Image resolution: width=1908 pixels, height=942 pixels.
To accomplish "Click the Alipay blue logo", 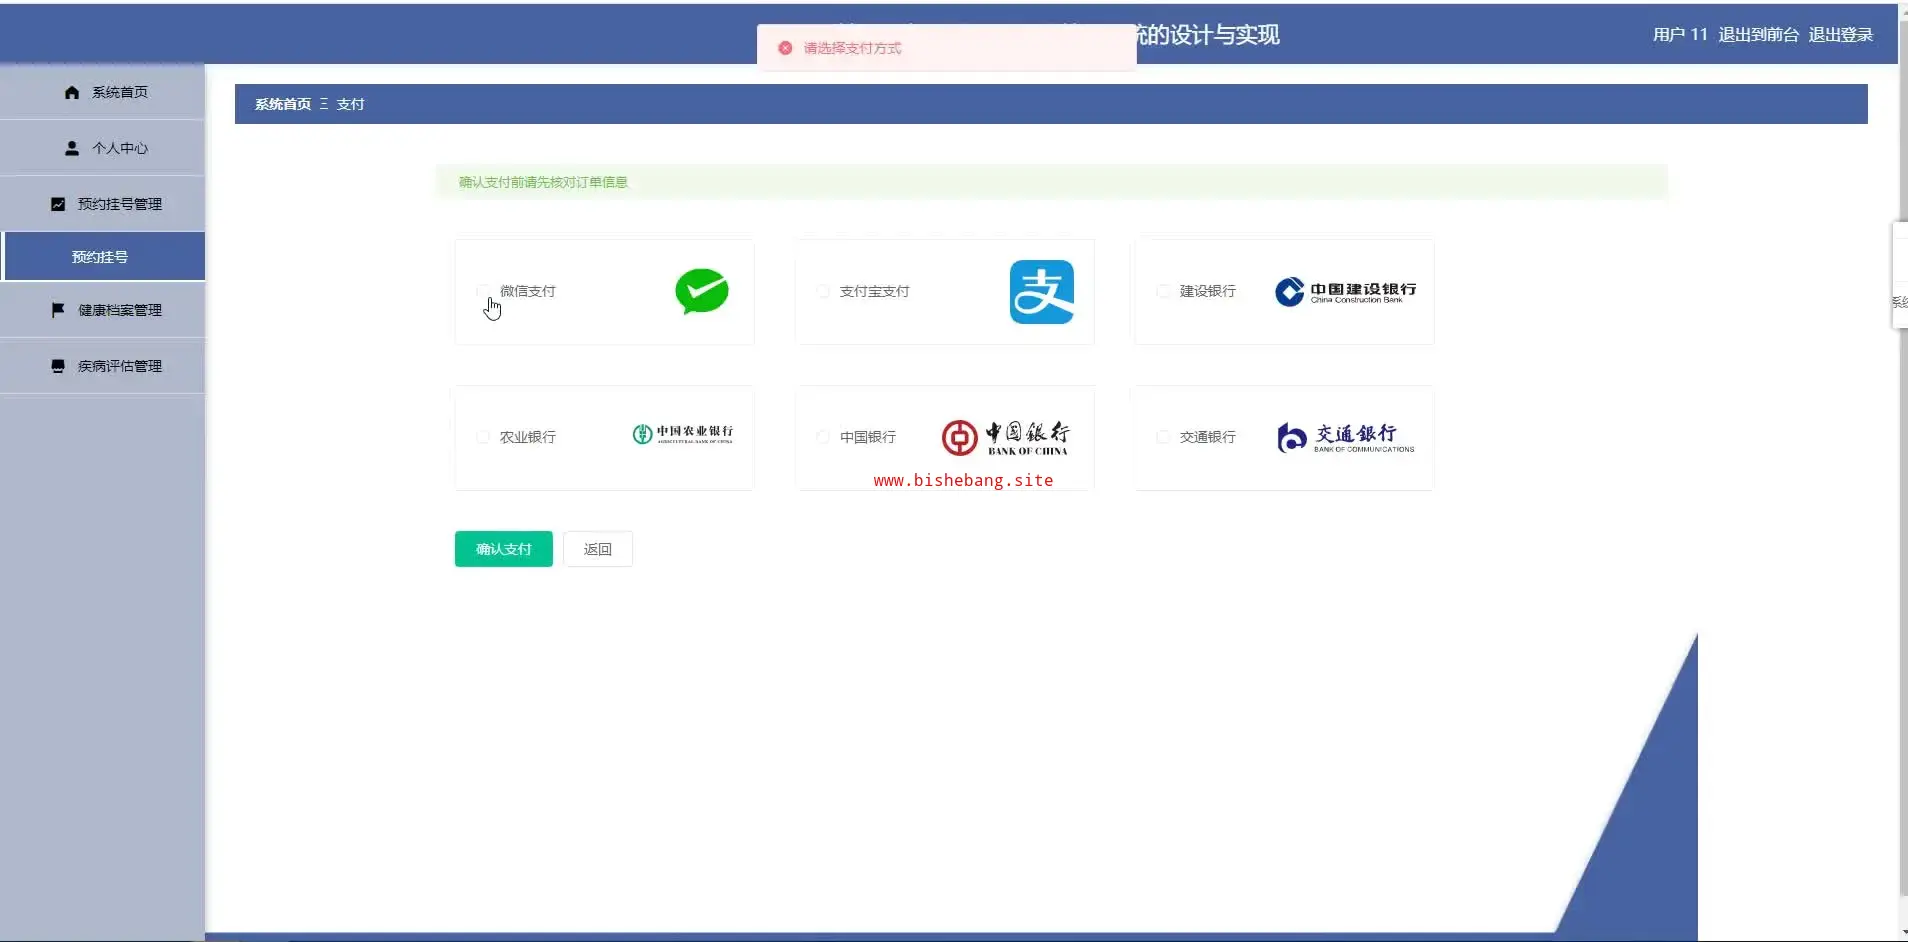I will [x=1042, y=292].
